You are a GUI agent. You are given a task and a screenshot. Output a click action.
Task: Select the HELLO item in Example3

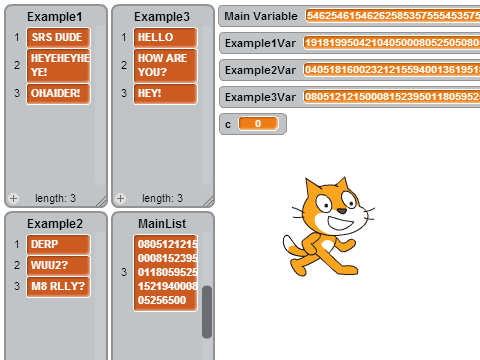[x=165, y=37]
